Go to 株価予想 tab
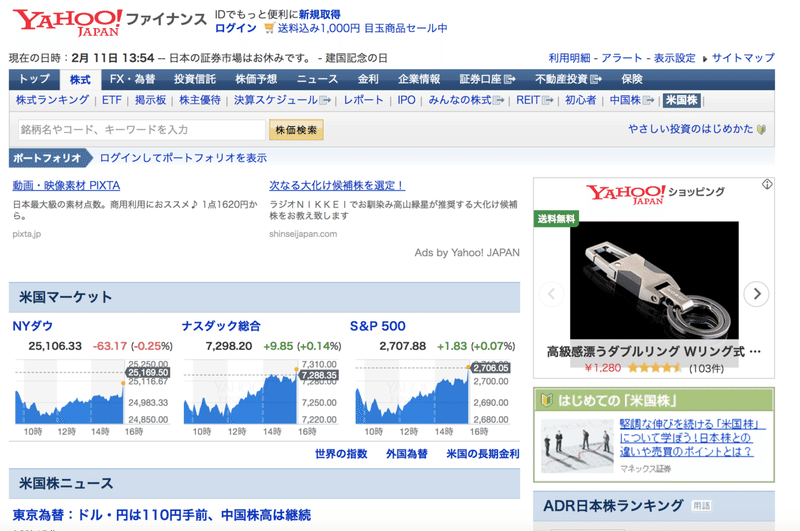The width and height of the screenshot is (800, 531). (x=256, y=79)
